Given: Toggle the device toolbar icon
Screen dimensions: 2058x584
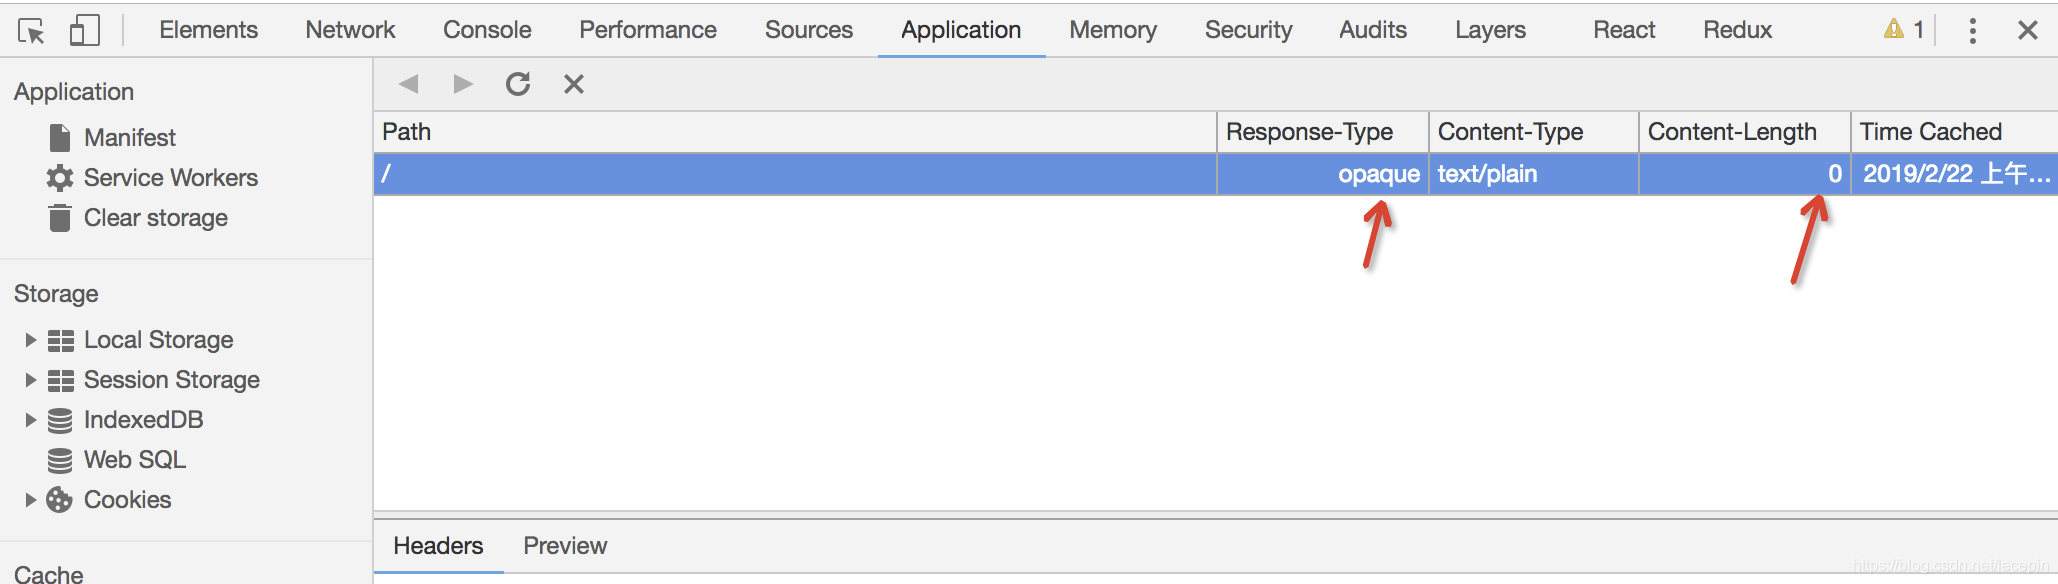Looking at the screenshot, I should pyautogui.click(x=84, y=31).
